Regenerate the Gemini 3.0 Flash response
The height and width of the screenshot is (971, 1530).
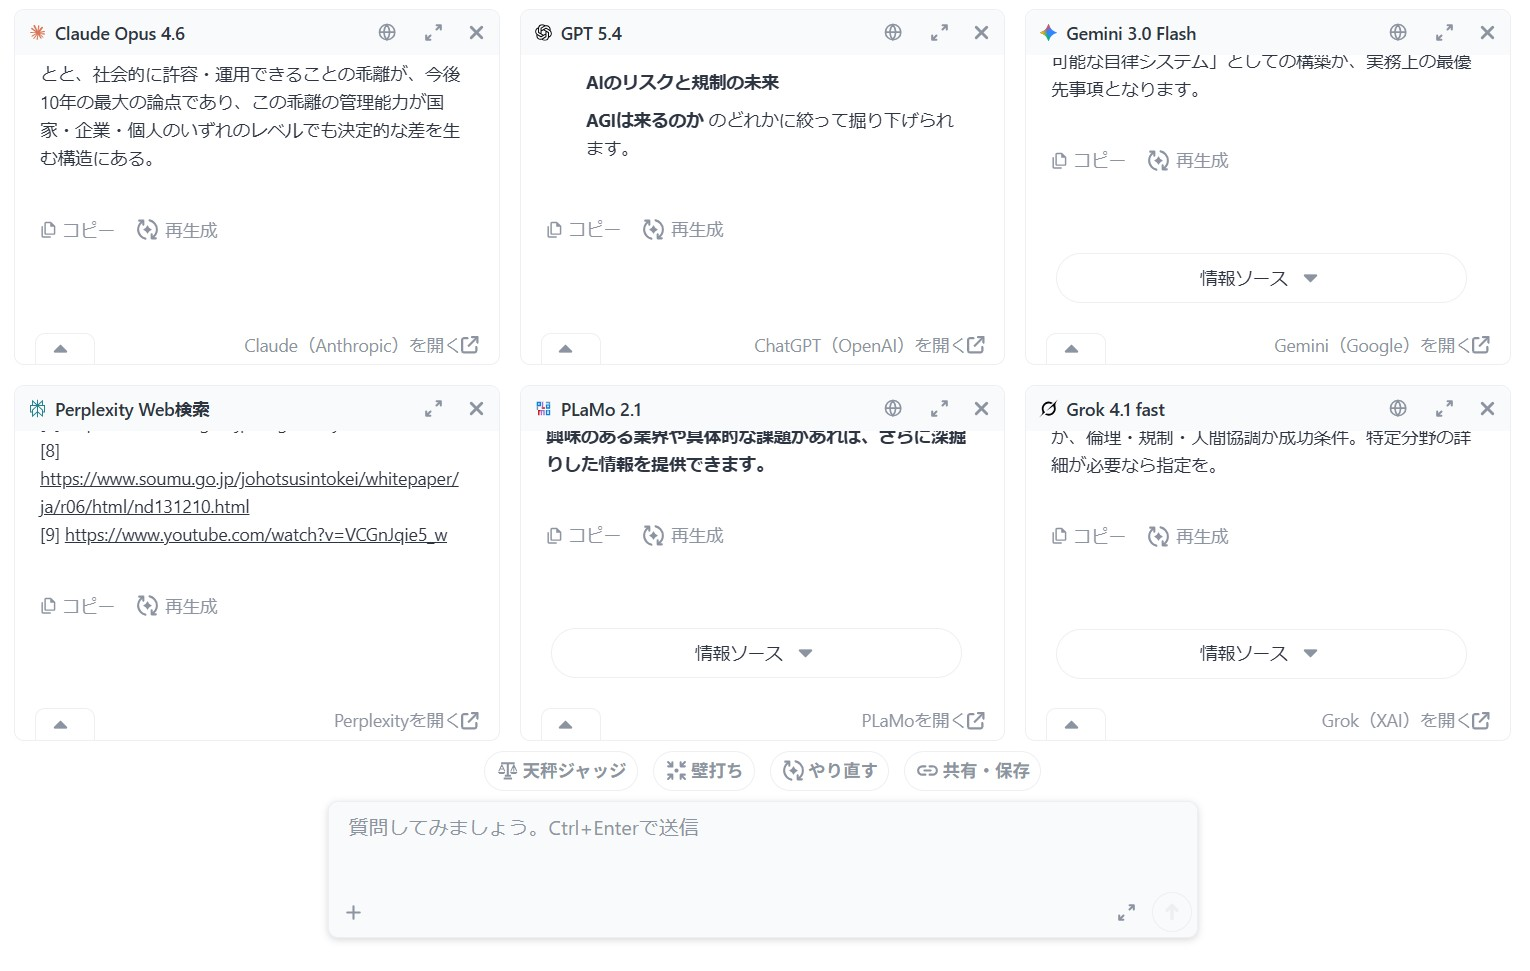(x=1188, y=160)
